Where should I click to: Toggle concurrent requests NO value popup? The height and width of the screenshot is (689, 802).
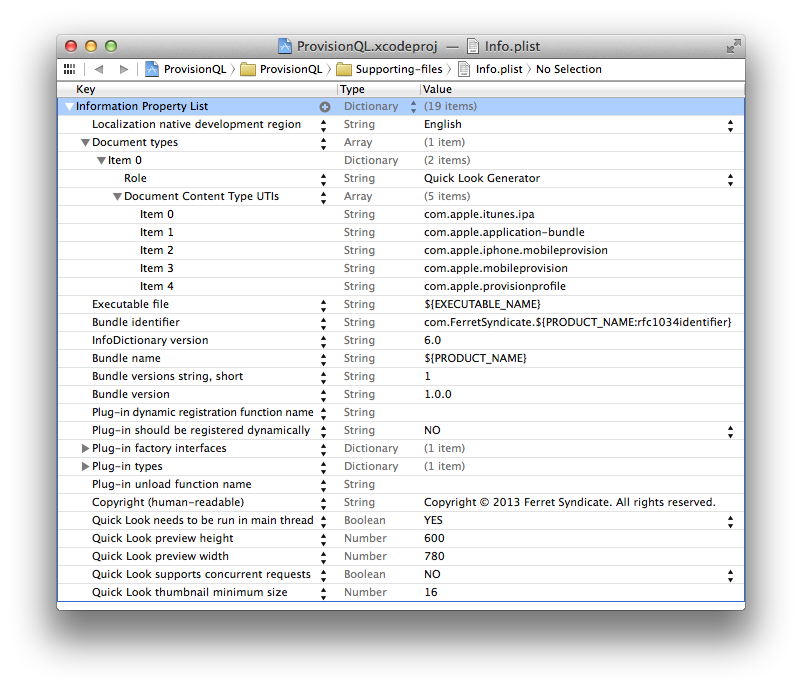[x=730, y=575]
